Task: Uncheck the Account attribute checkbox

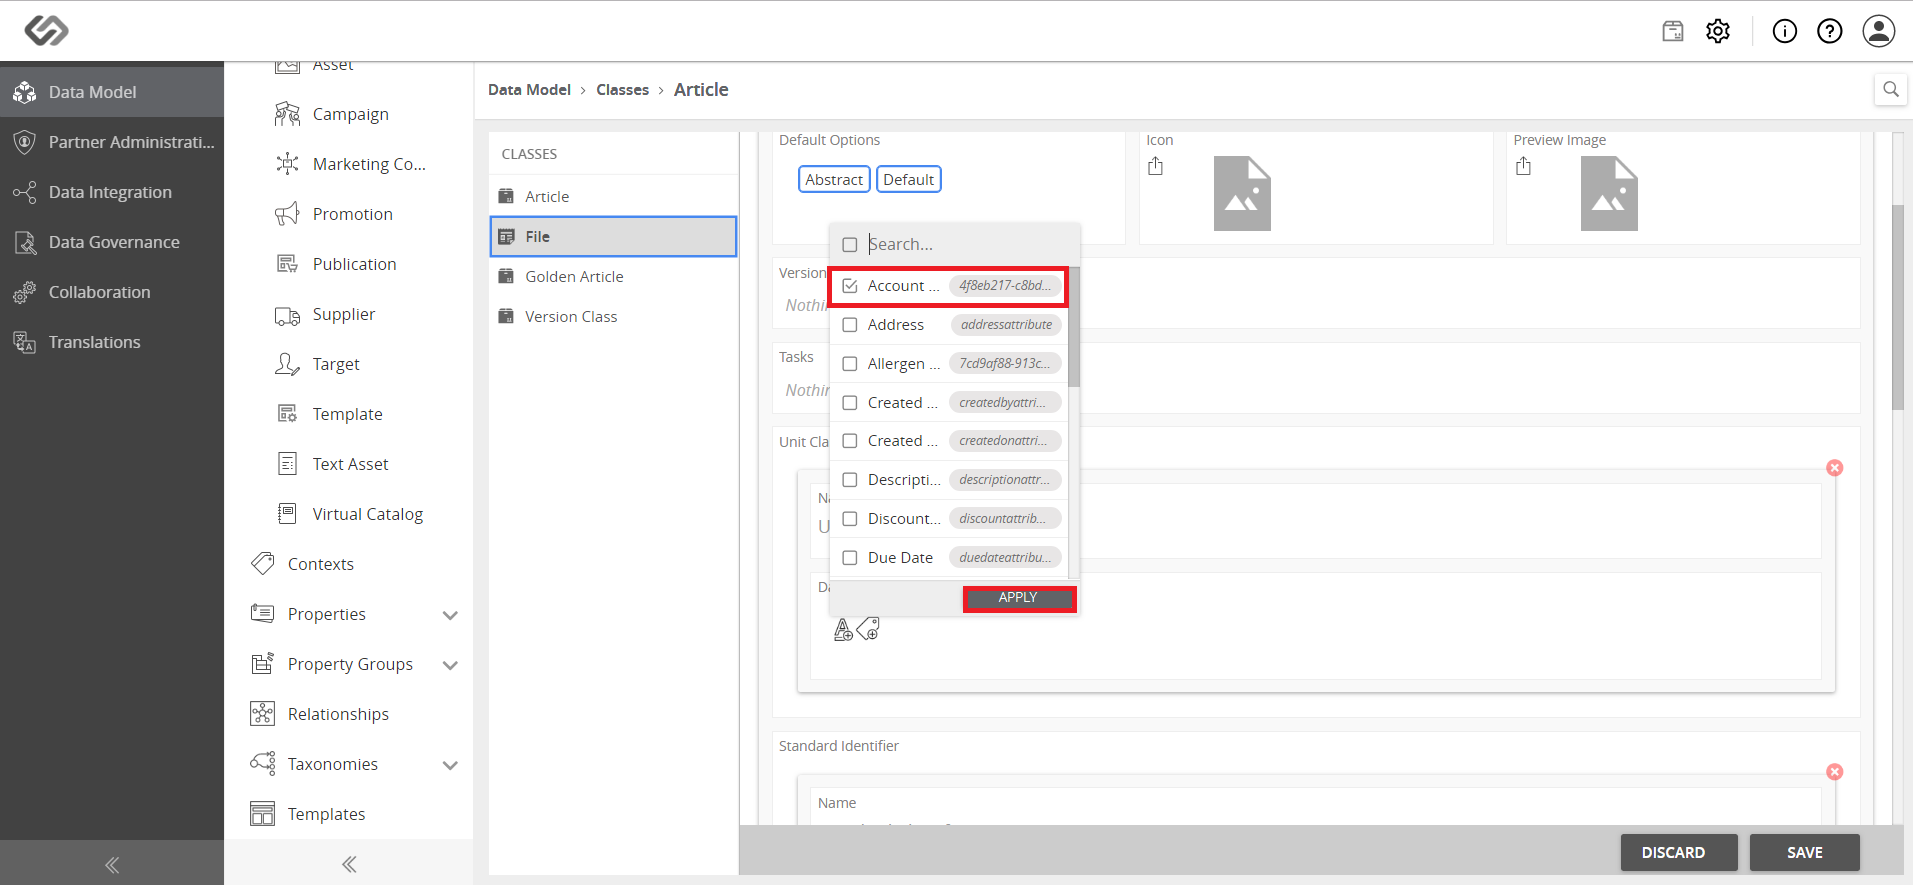Action: 850,286
